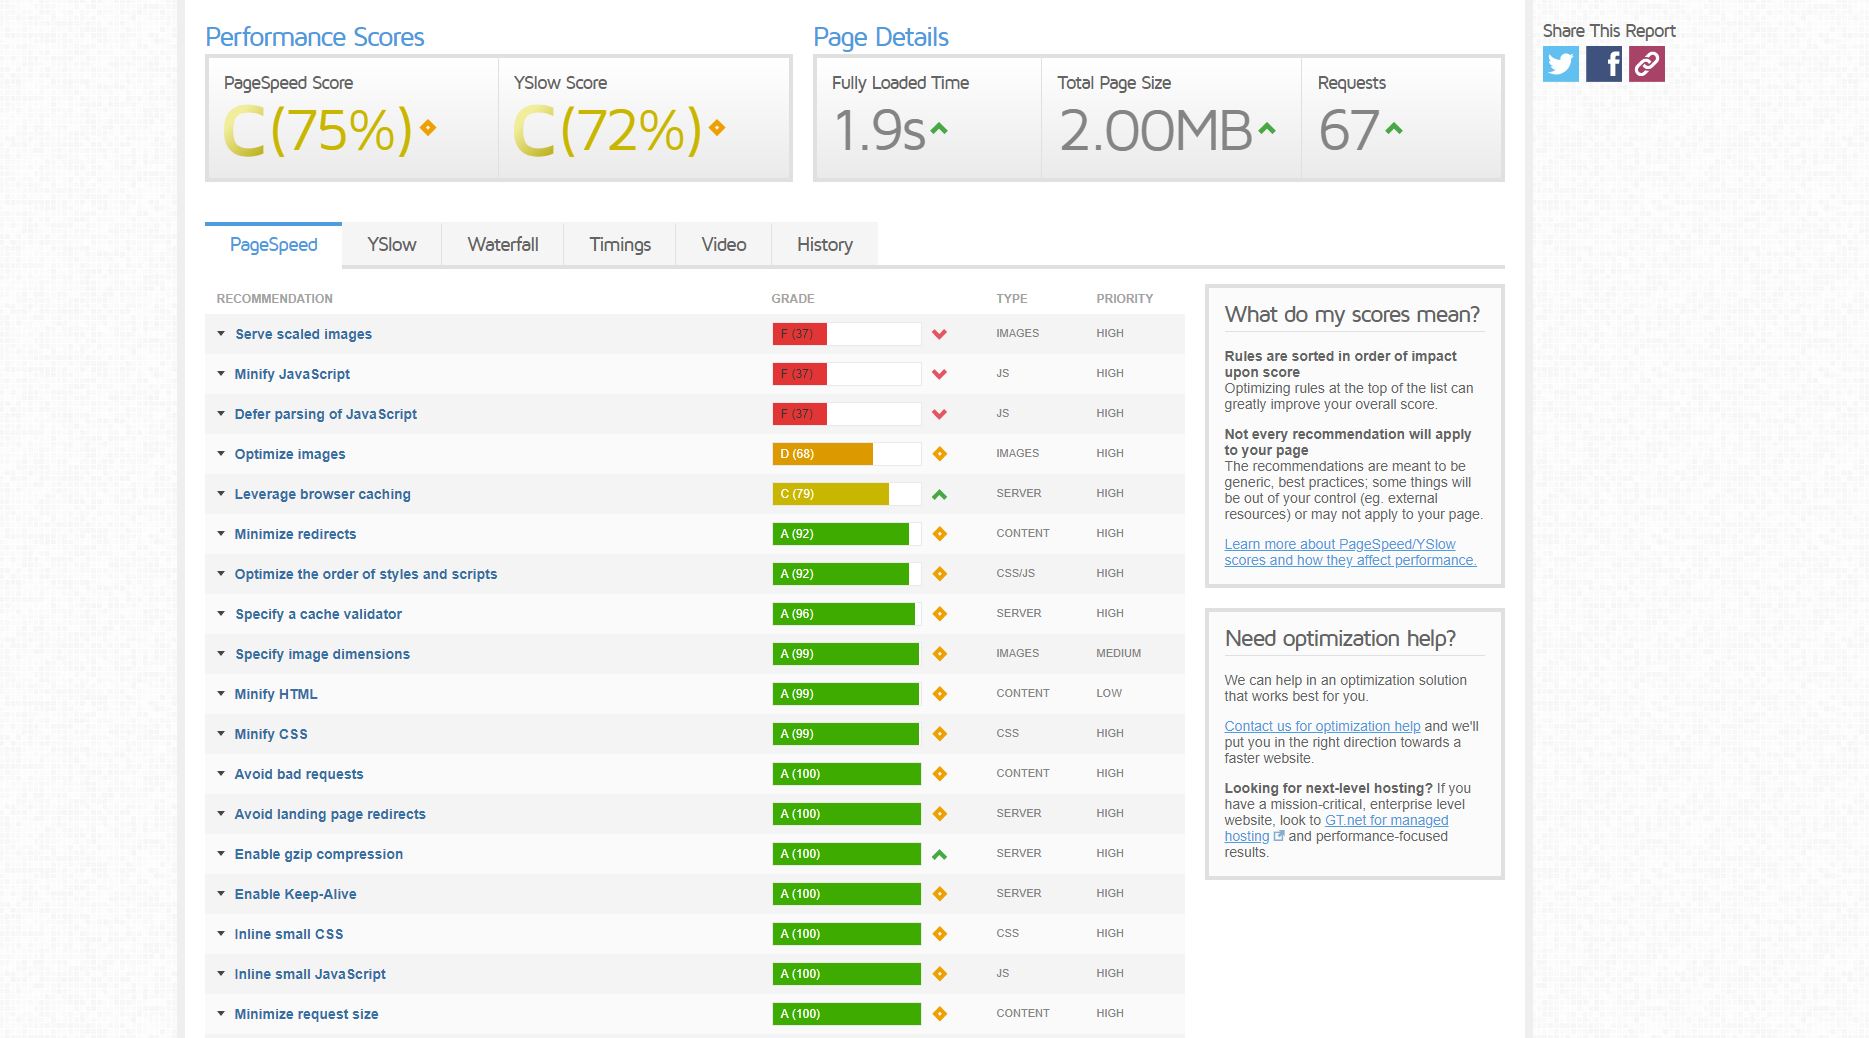
Task: Click orange diamond icon next to YSlow Score
Action: (717, 128)
